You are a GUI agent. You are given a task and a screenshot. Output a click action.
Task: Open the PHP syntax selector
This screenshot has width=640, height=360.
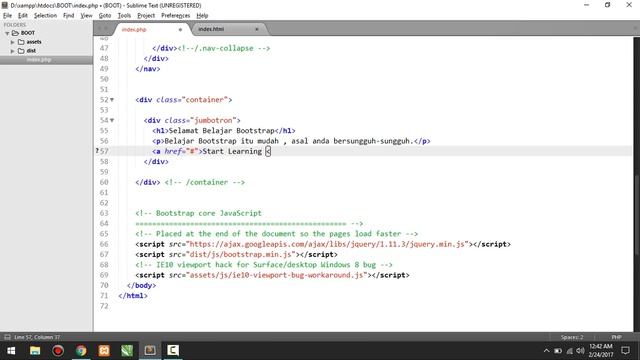(x=616, y=337)
